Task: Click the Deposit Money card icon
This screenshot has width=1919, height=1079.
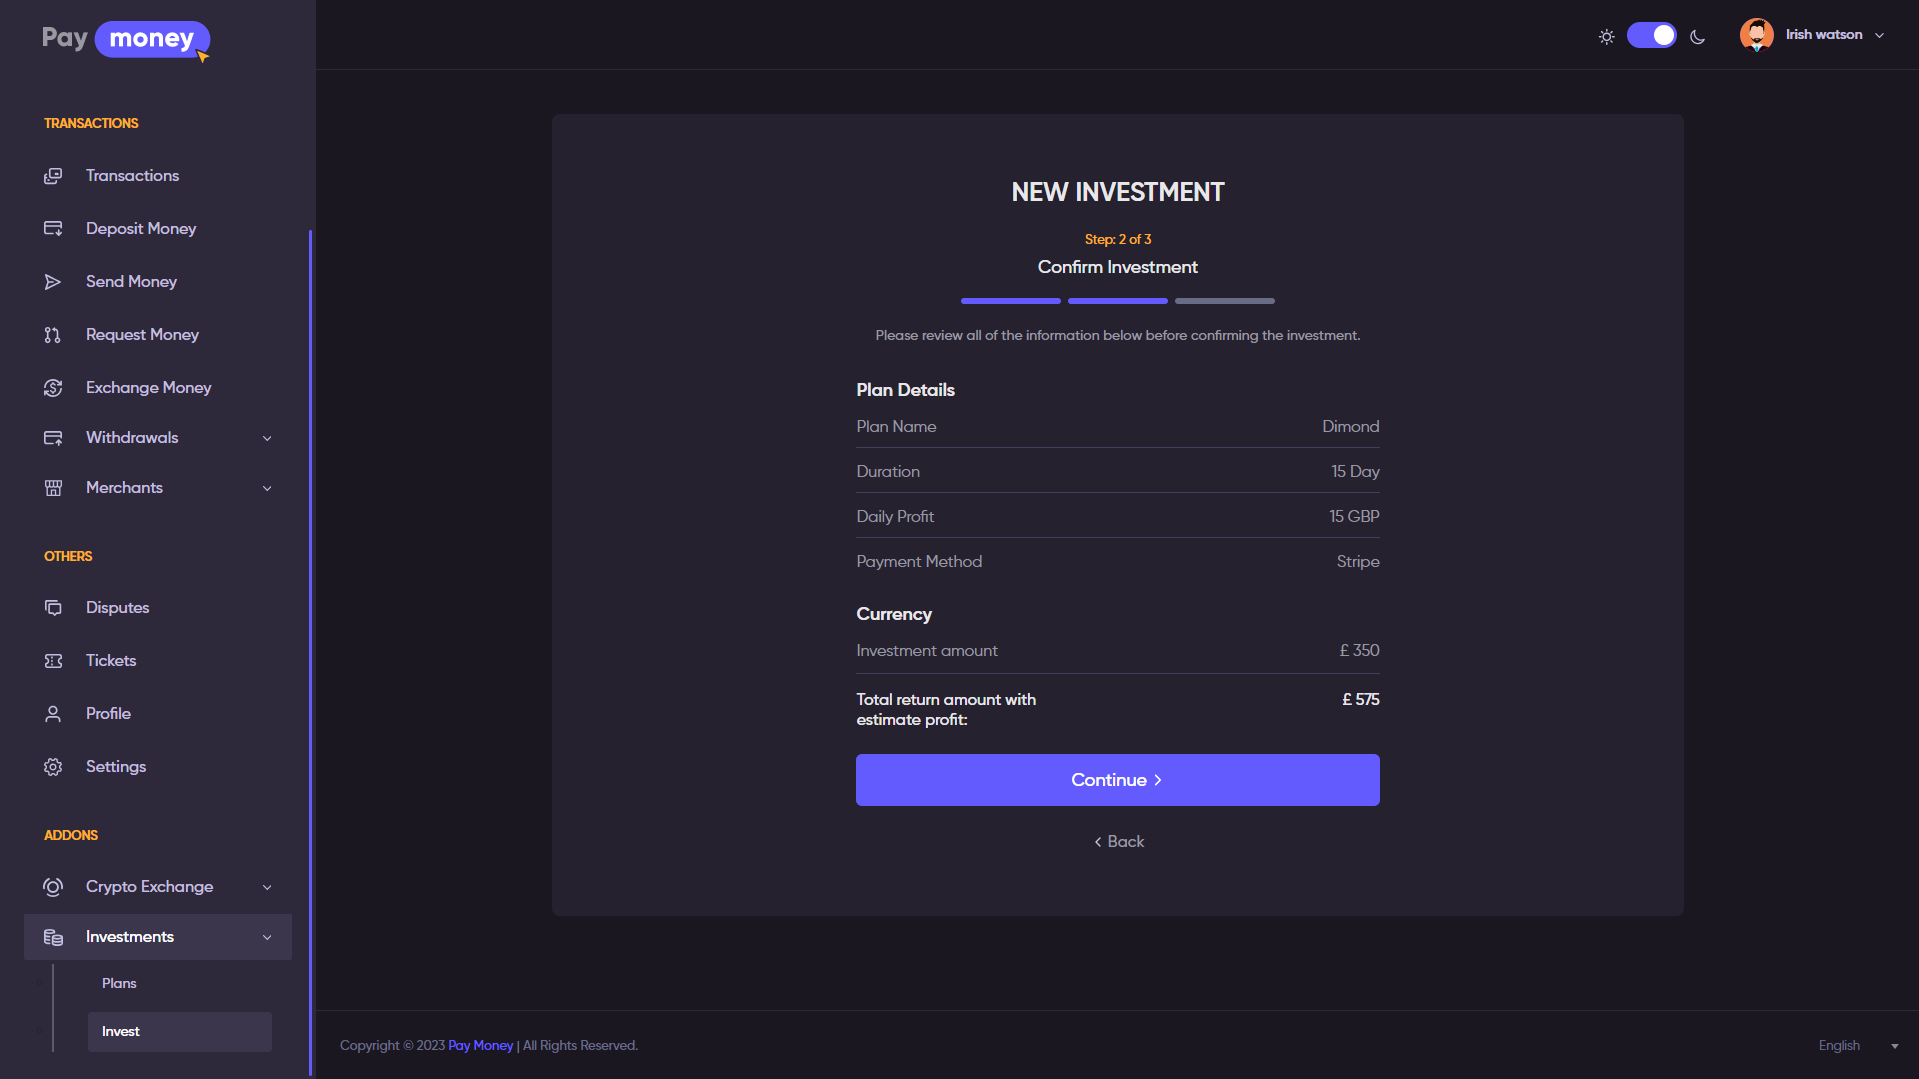Action: pos(53,229)
